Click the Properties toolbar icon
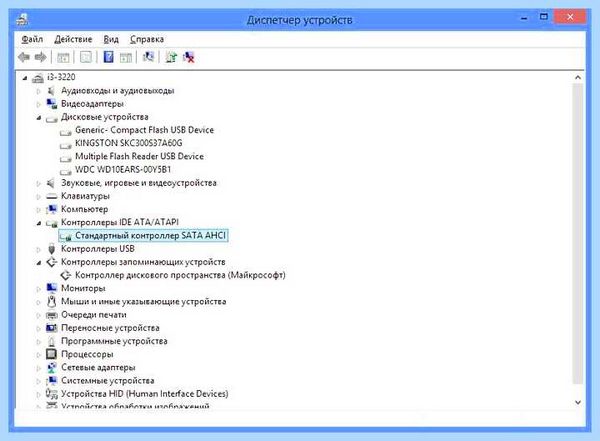The height and width of the screenshot is (441, 600). (85, 57)
